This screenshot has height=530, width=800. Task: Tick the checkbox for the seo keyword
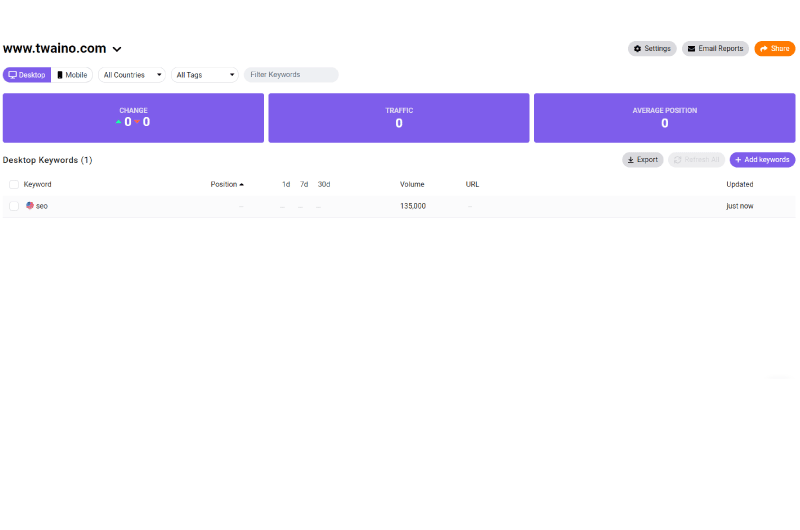14,206
